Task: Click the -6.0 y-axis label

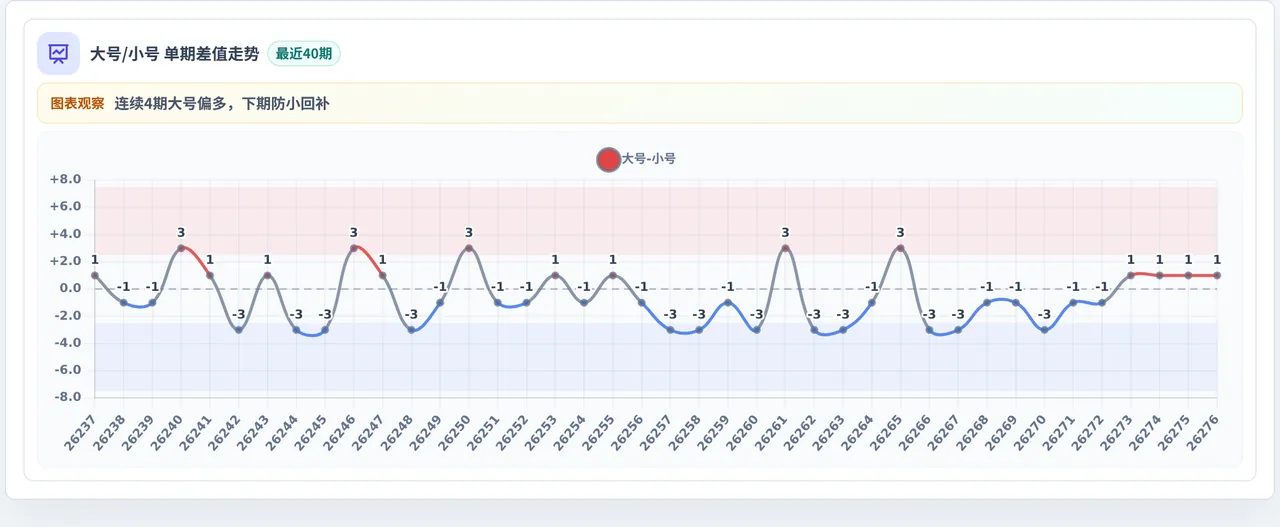Action: click(66, 370)
